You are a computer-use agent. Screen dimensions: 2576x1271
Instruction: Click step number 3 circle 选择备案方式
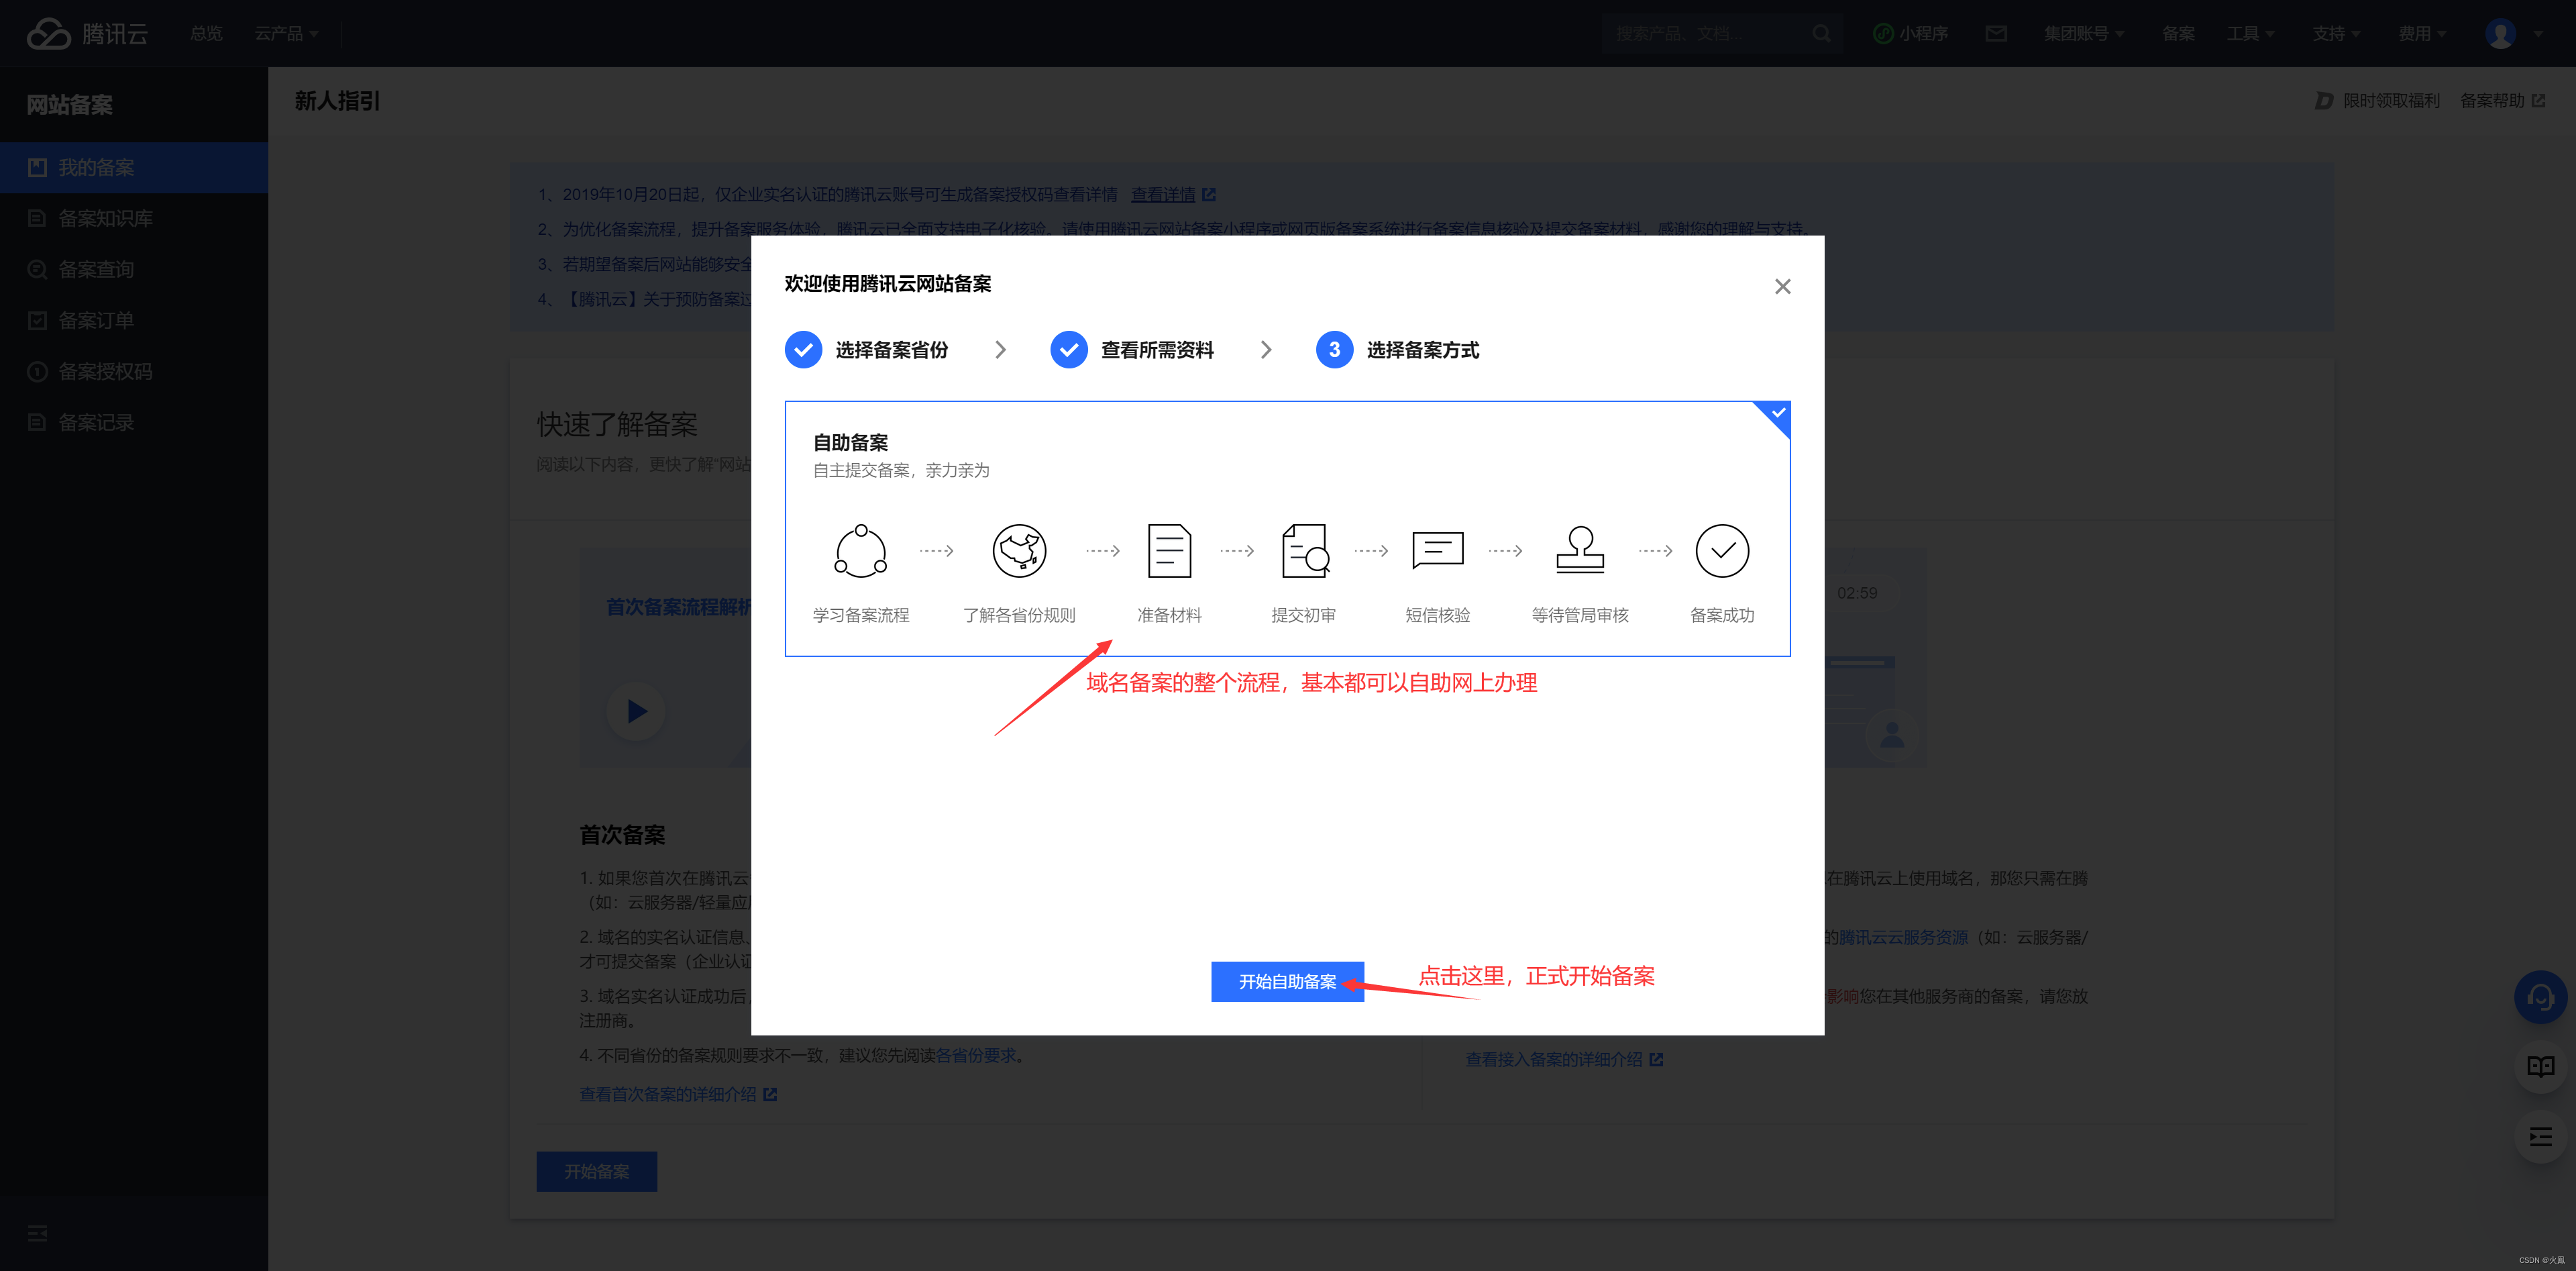coord(1334,350)
